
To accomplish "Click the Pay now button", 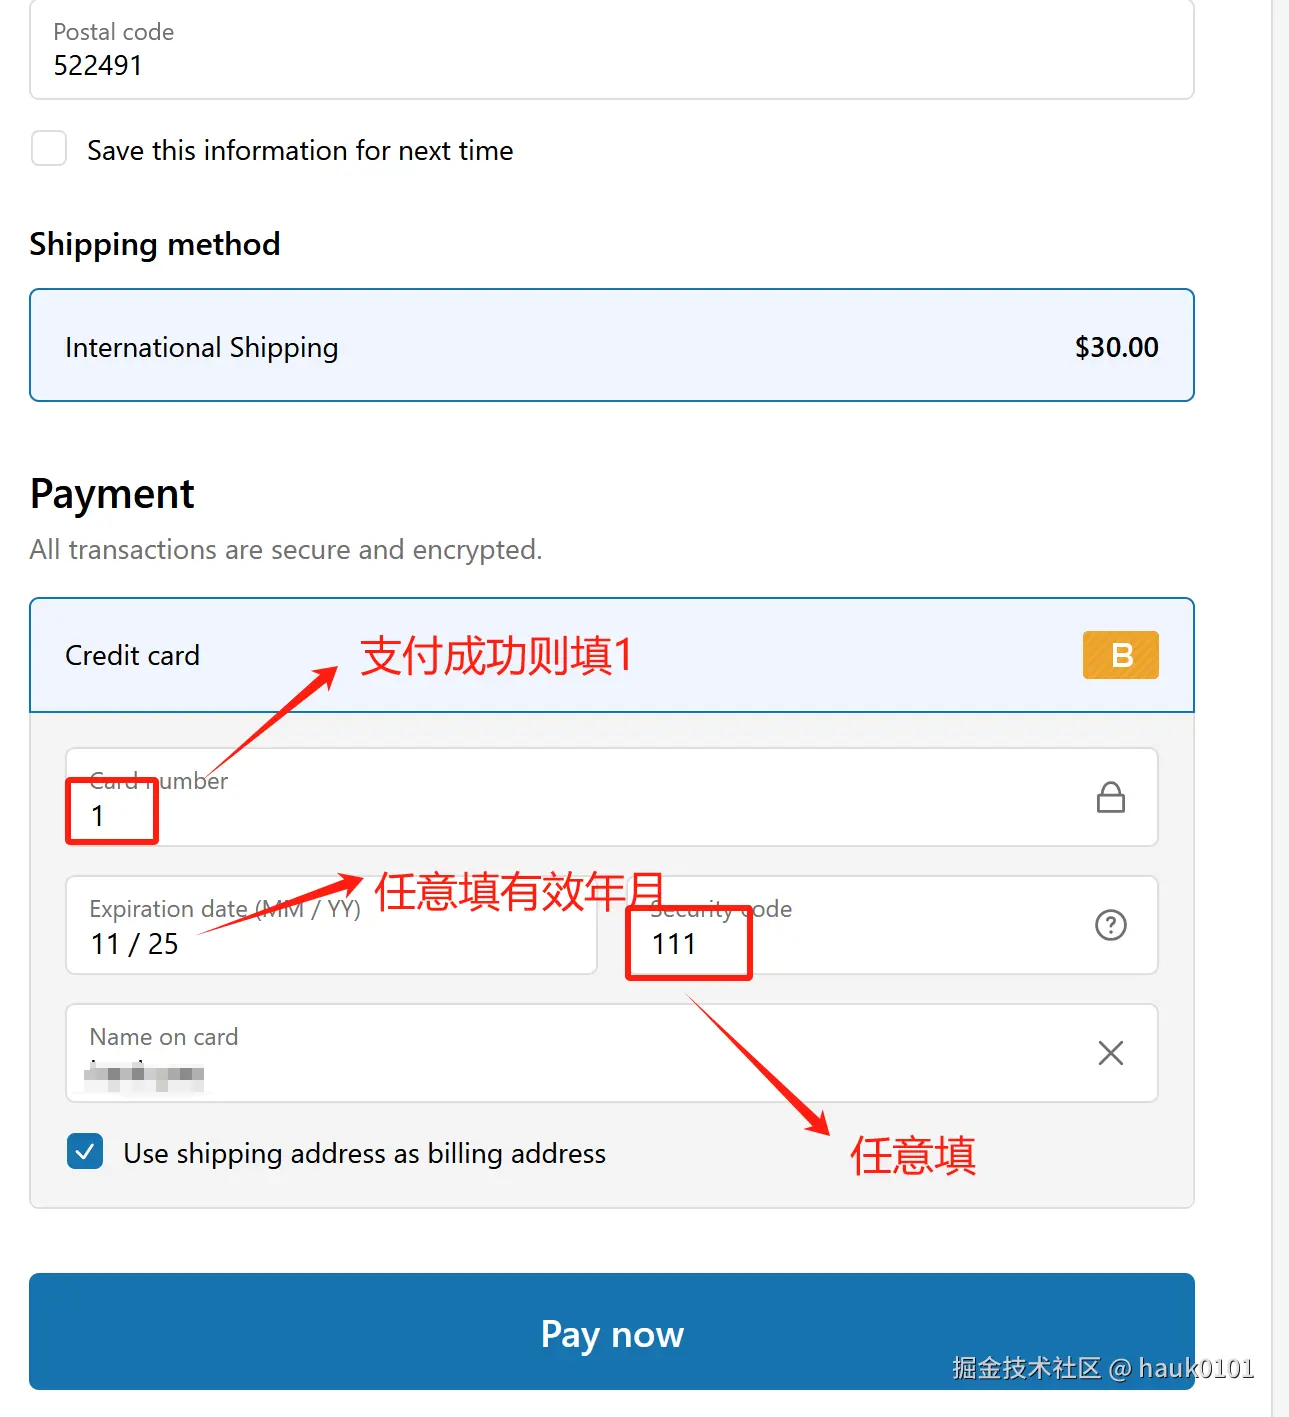I will (612, 1331).
